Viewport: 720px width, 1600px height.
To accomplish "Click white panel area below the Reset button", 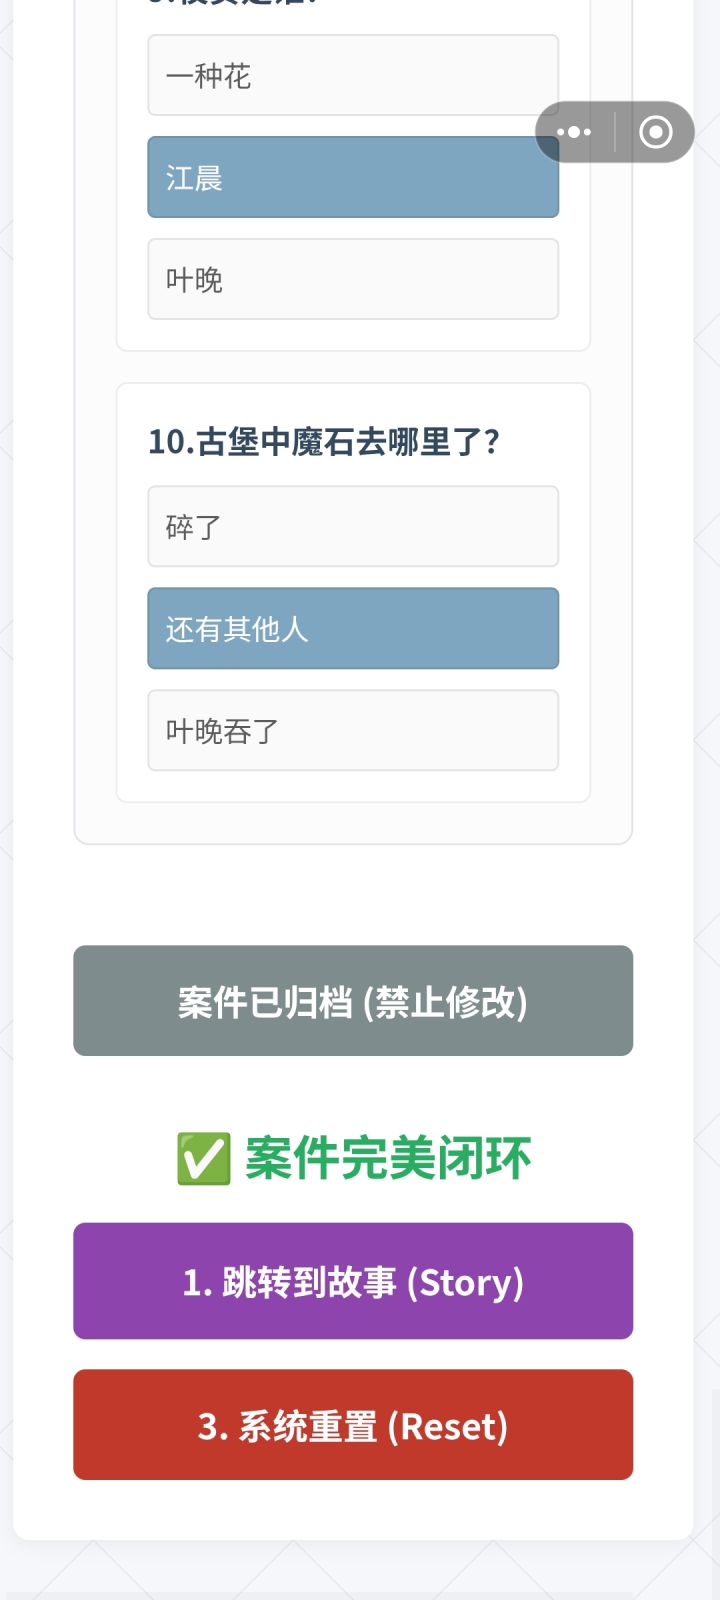I will 353,1510.
